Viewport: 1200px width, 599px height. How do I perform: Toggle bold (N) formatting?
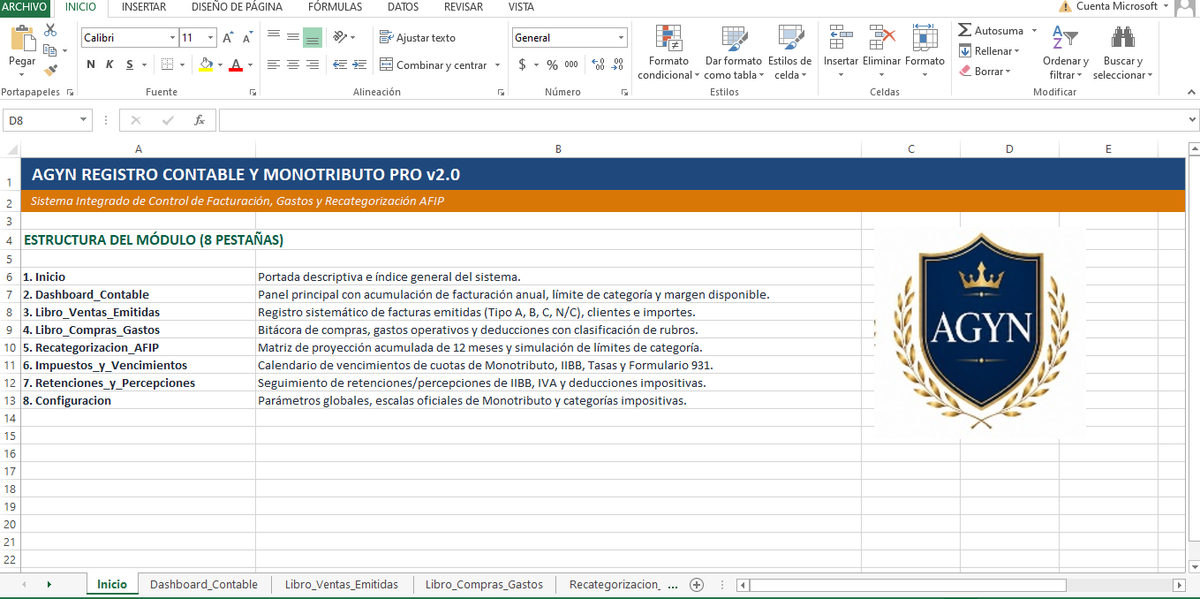point(91,65)
